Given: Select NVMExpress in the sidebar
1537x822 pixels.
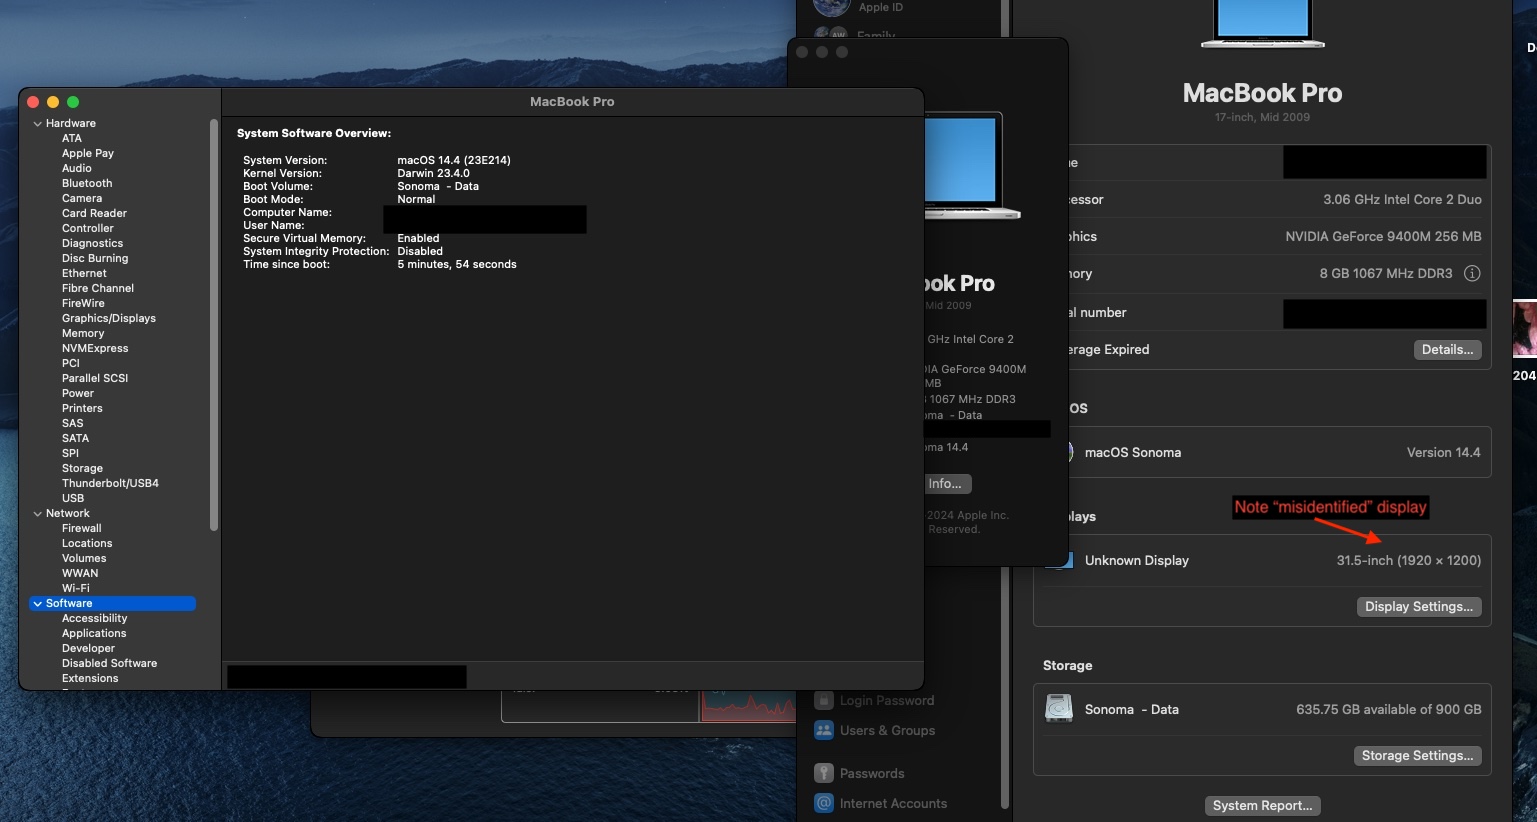Looking at the screenshot, I should click(95, 349).
